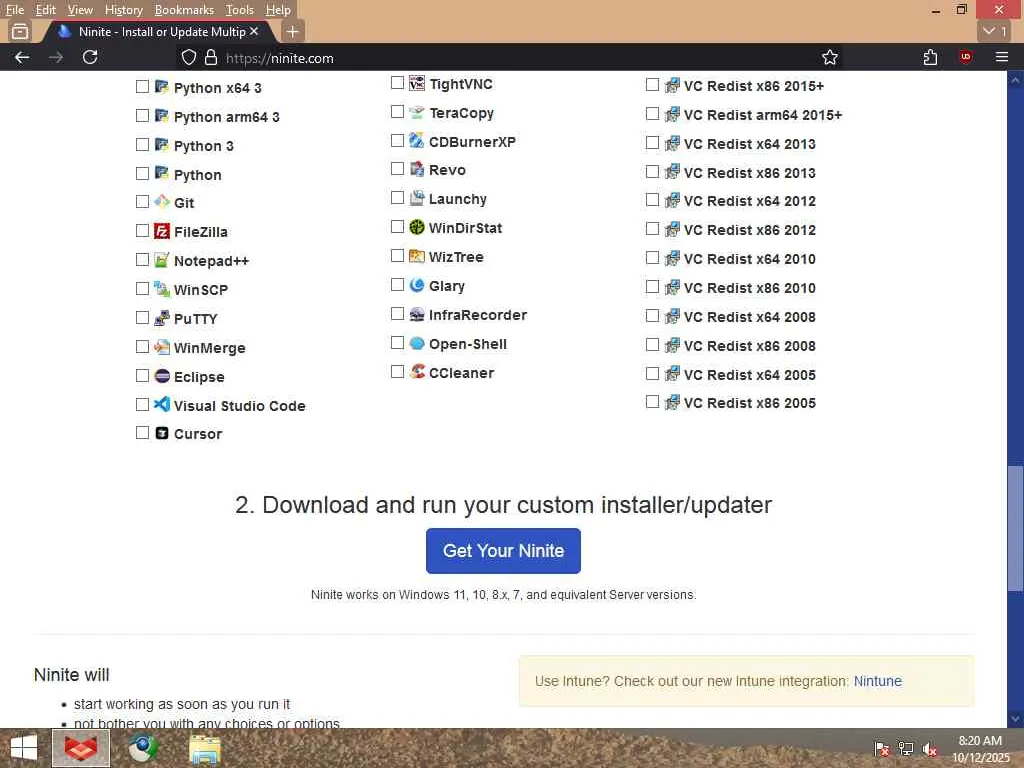
Task: Close the Ninite tab
Action: coord(254,31)
